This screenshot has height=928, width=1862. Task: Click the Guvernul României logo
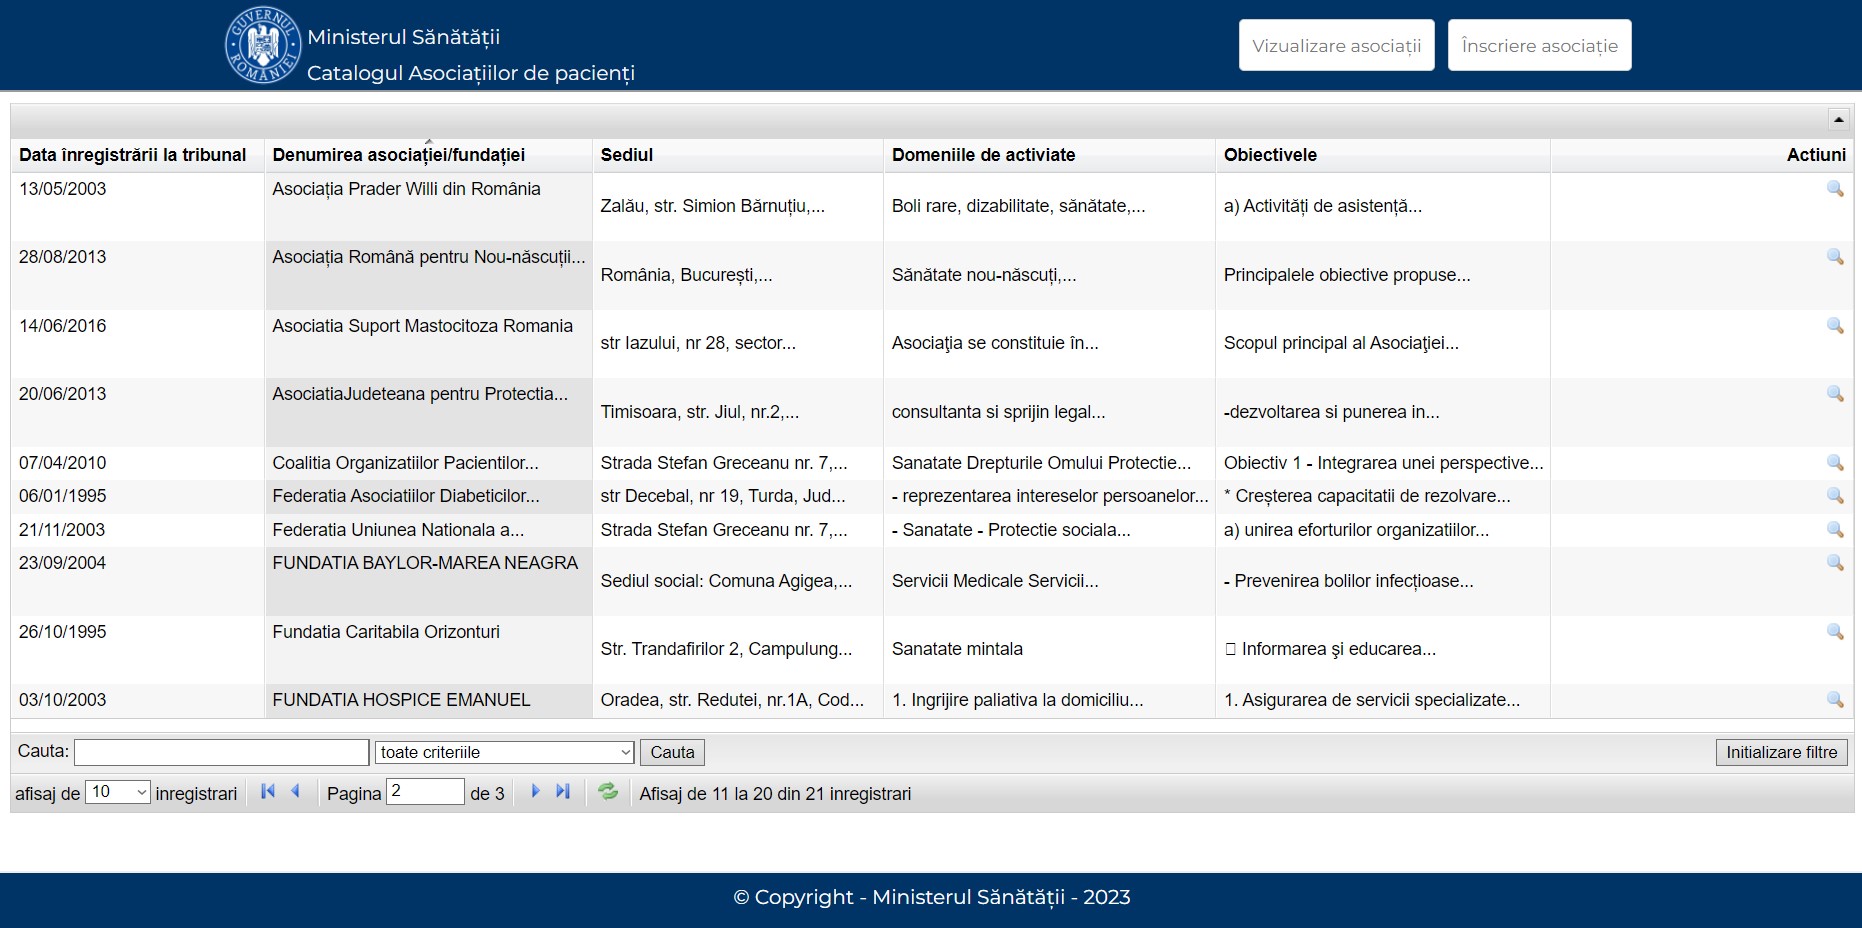click(263, 45)
